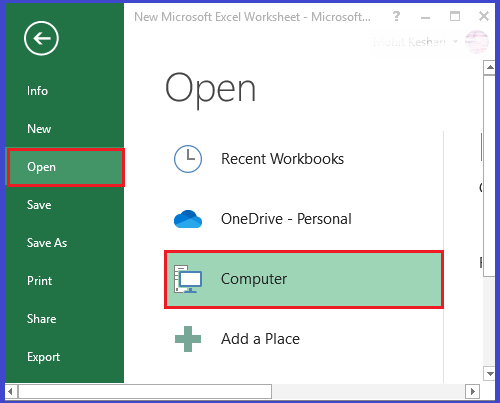This screenshot has width=500, height=403.
Task: Select New in the sidebar
Action: point(39,129)
